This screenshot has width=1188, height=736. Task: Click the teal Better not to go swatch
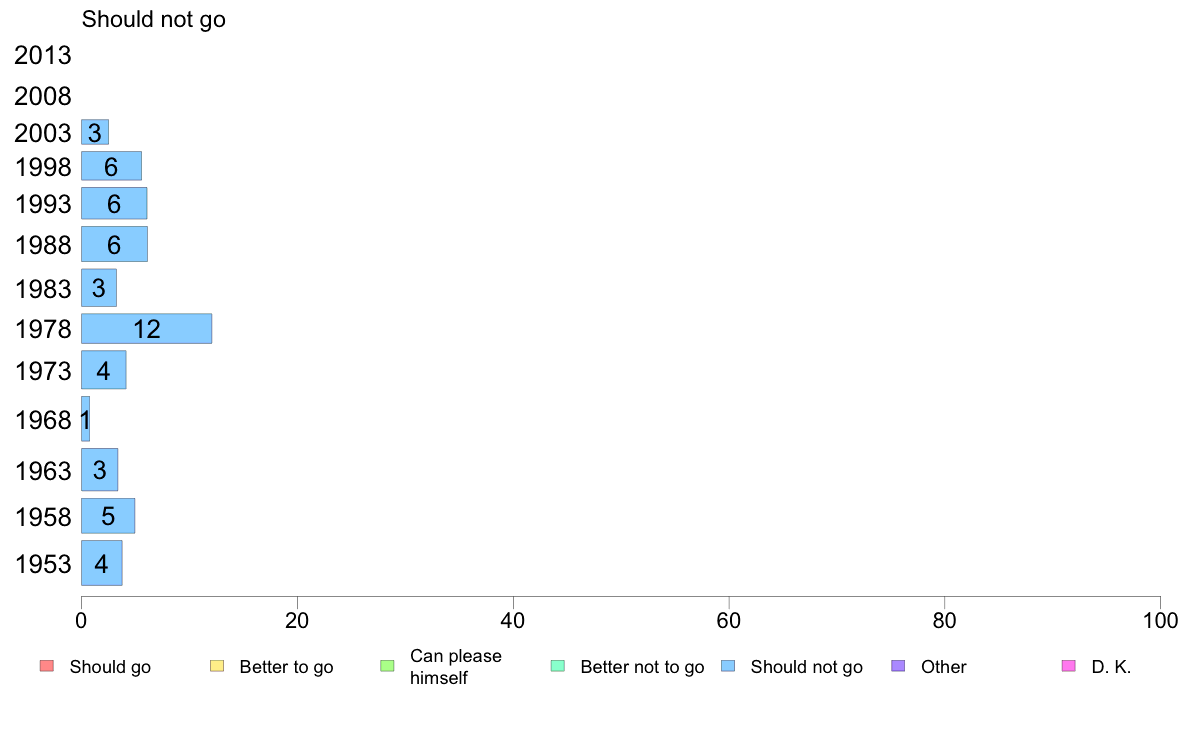point(558,666)
